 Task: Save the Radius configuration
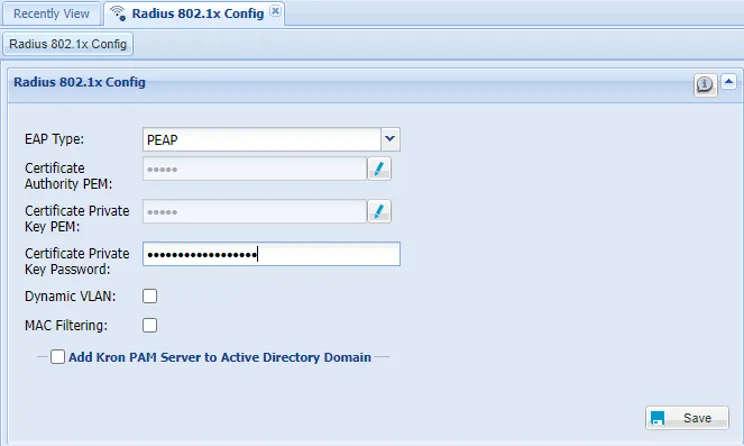(x=687, y=418)
